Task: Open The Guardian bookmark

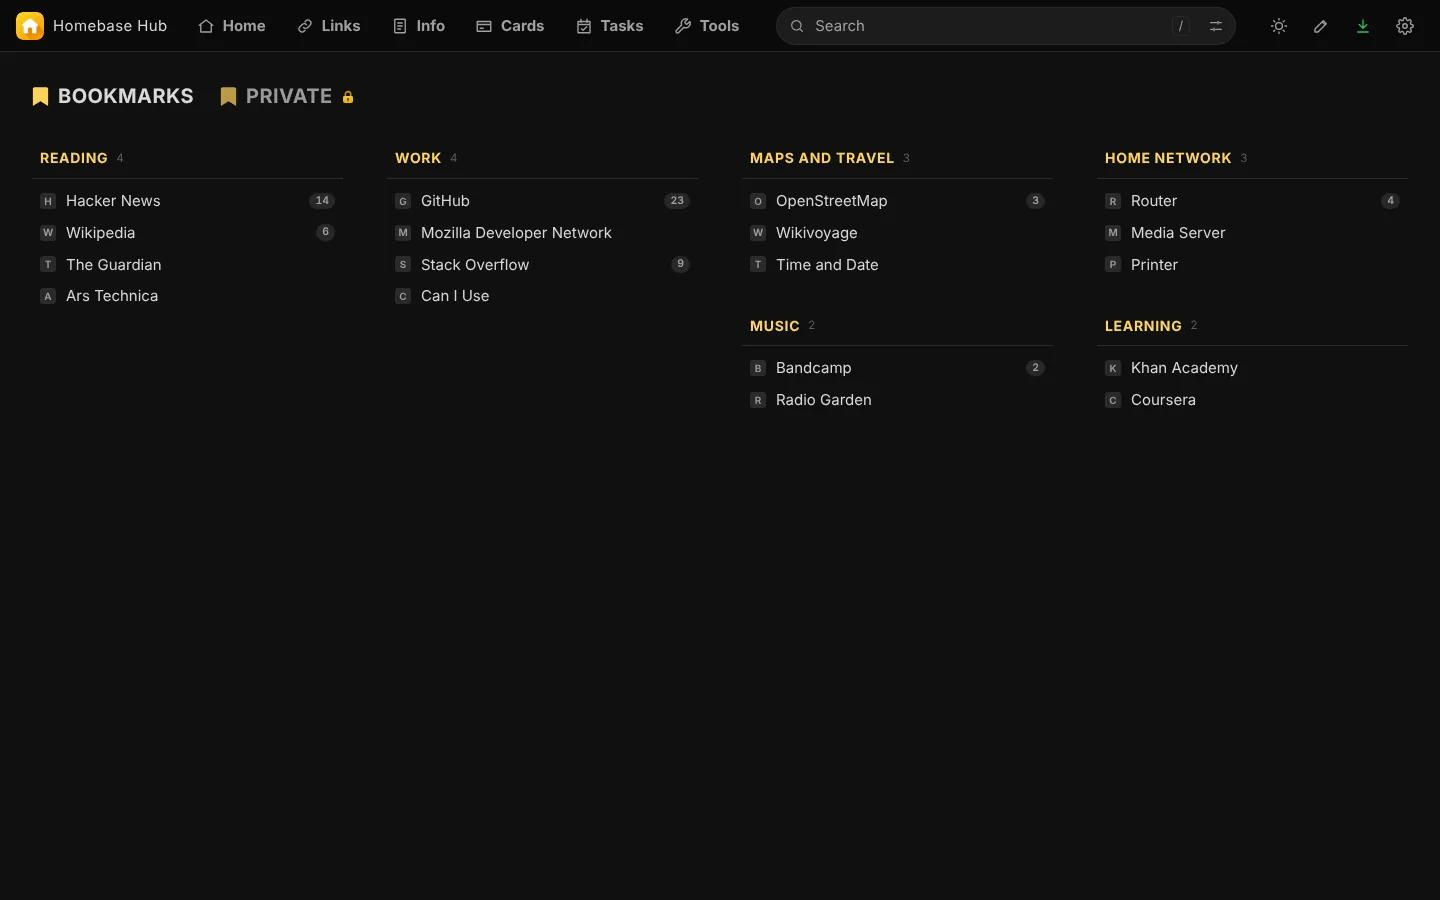Action: click(188, 264)
